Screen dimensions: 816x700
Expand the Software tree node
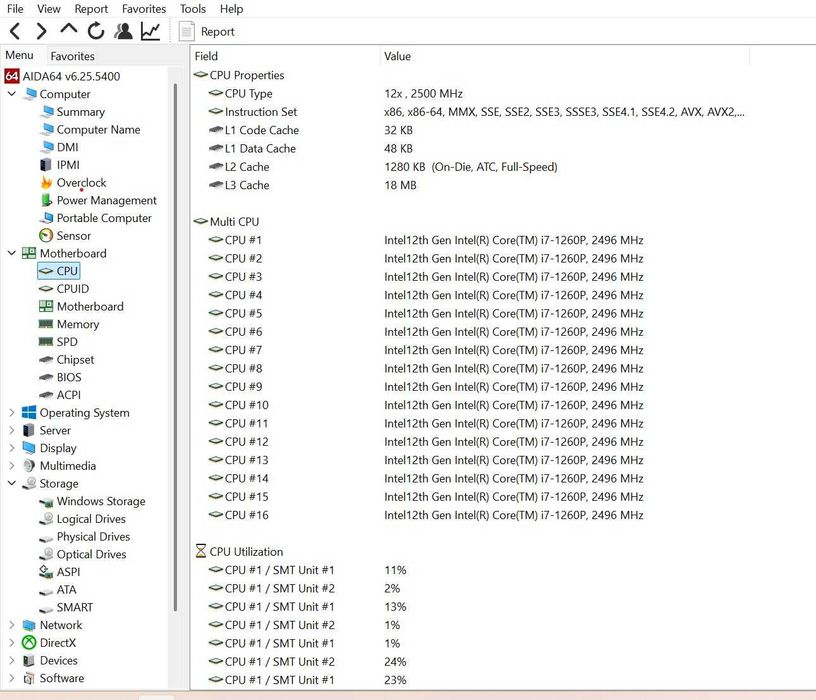[x=11, y=678]
